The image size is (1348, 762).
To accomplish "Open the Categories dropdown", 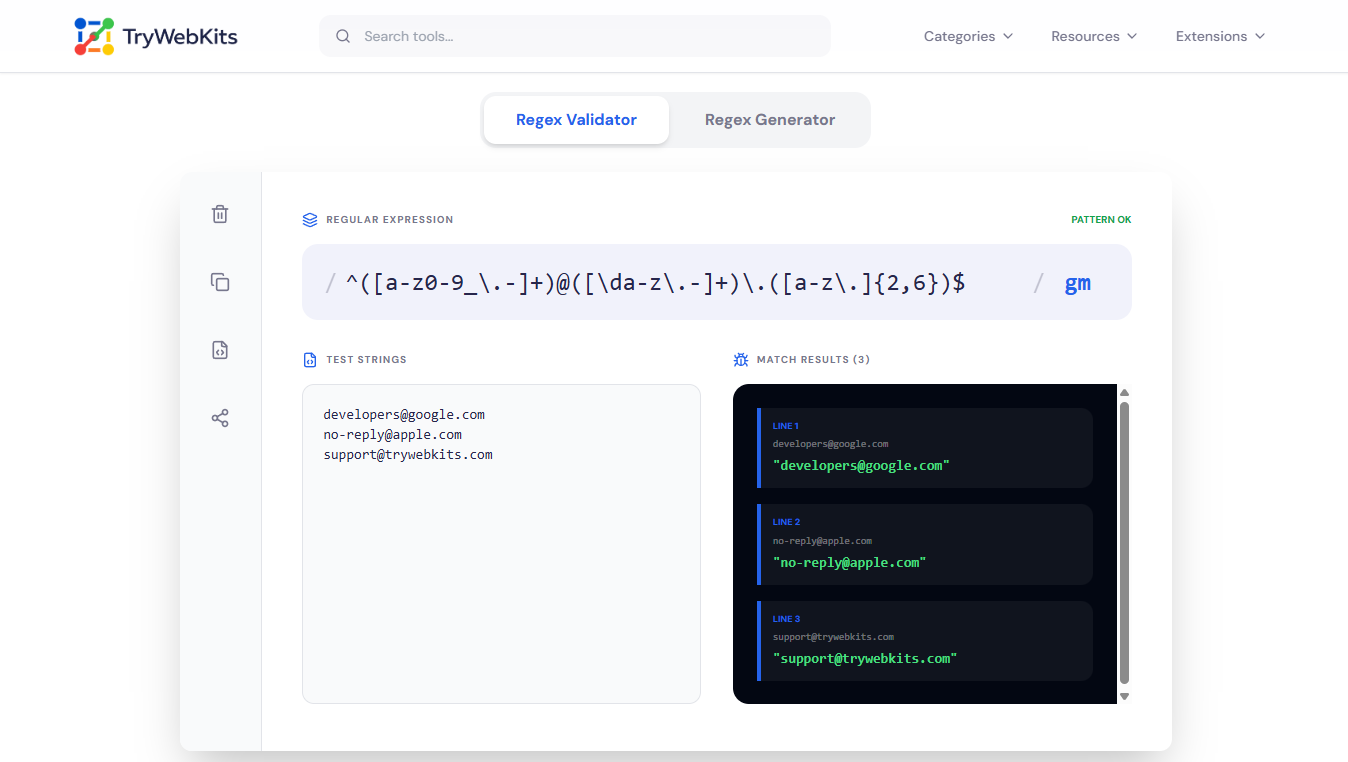I will [x=967, y=35].
